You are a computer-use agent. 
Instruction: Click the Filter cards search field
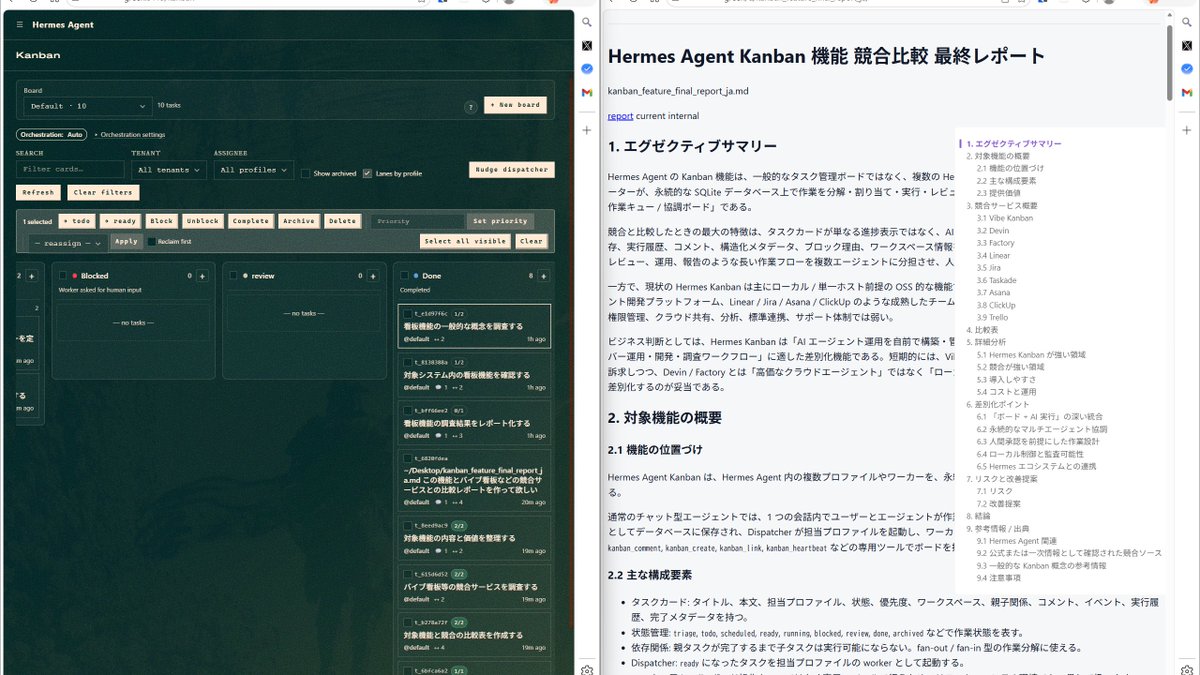(x=70, y=170)
